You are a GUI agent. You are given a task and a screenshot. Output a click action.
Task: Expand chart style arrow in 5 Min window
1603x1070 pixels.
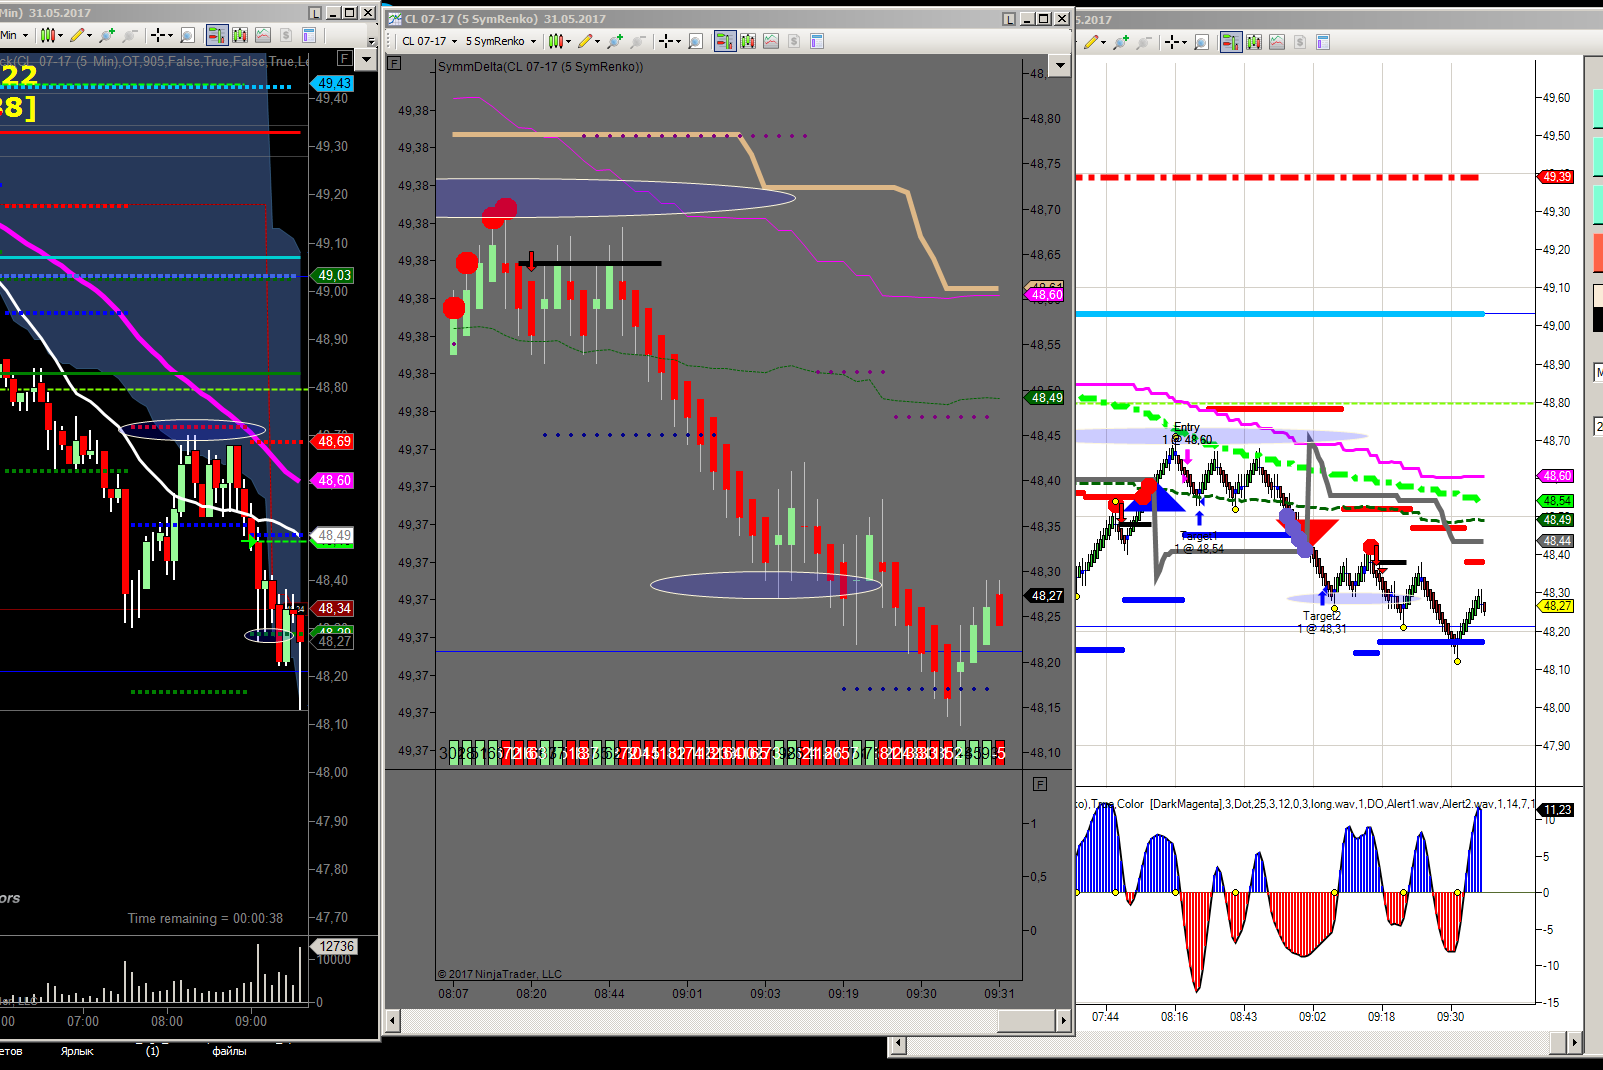pos(60,35)
